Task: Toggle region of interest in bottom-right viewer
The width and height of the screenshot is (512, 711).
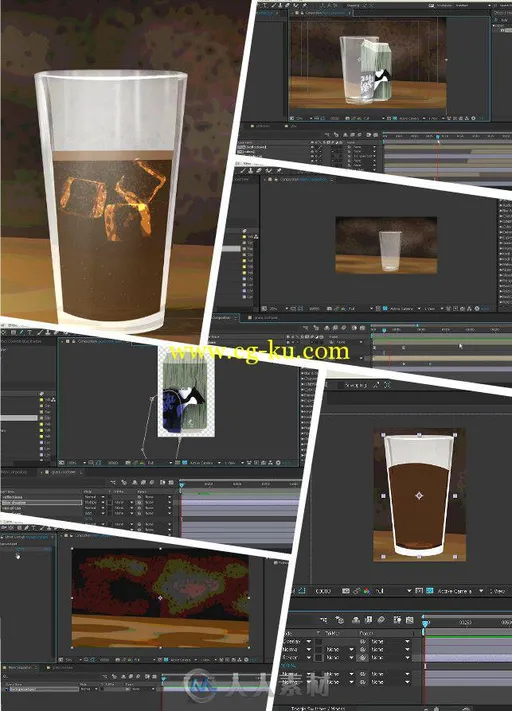Action: (419, 590)
